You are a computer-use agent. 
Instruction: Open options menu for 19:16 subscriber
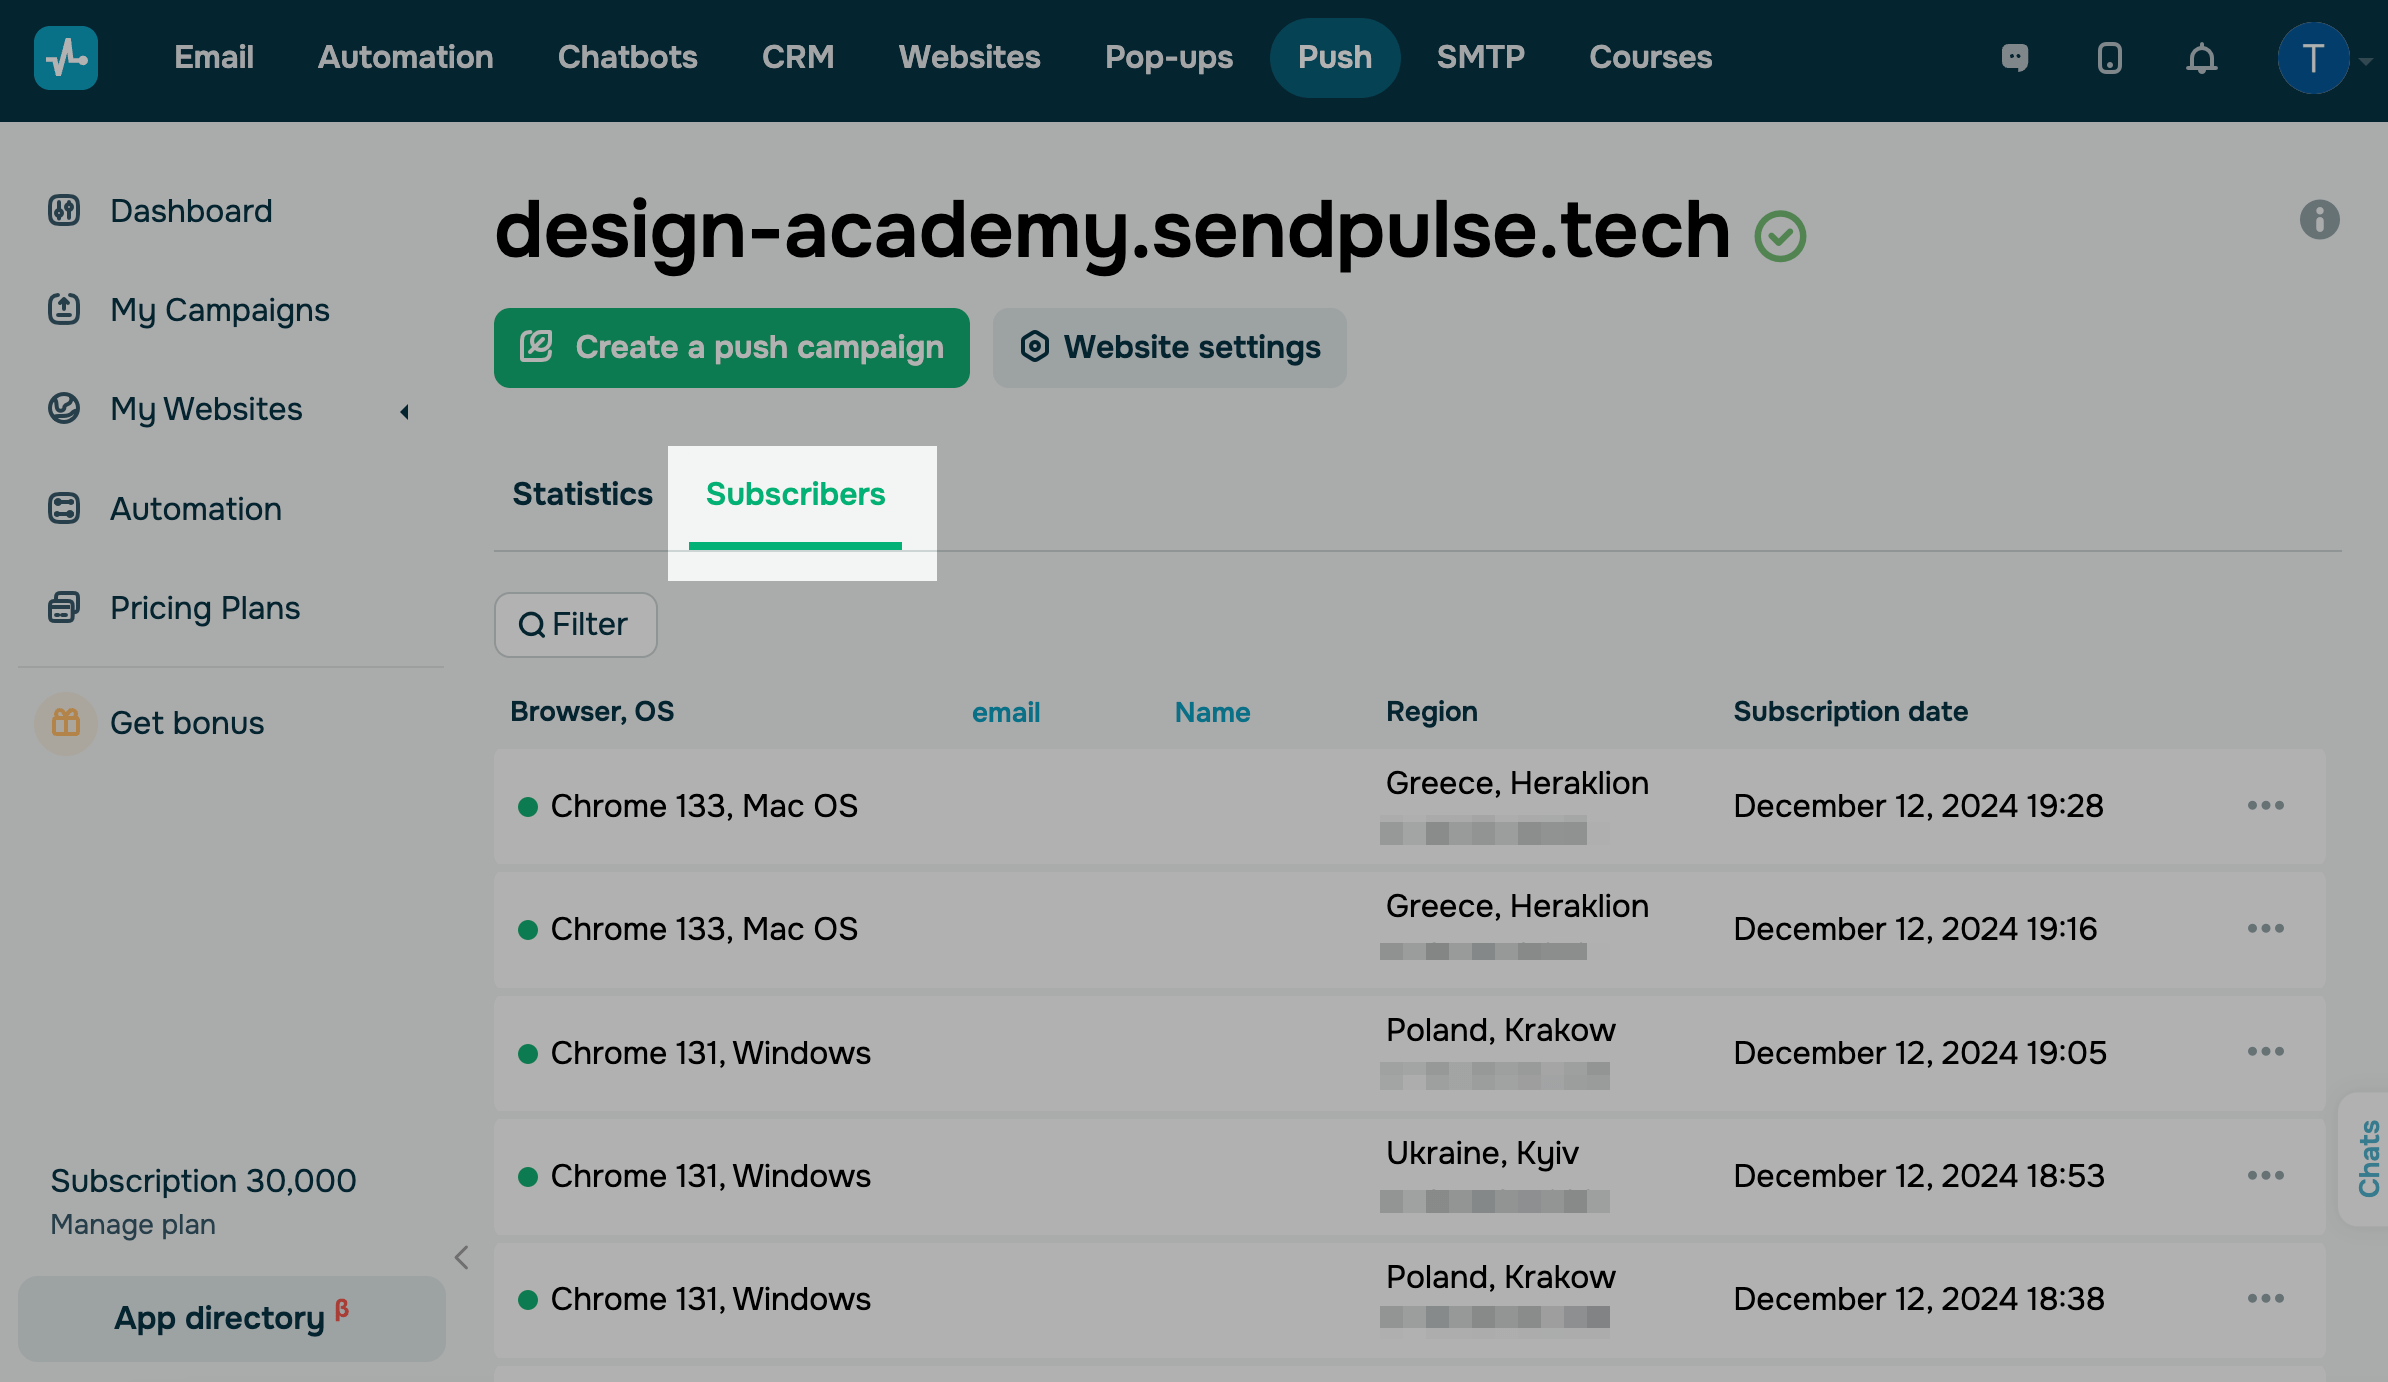coord(2265,928)
